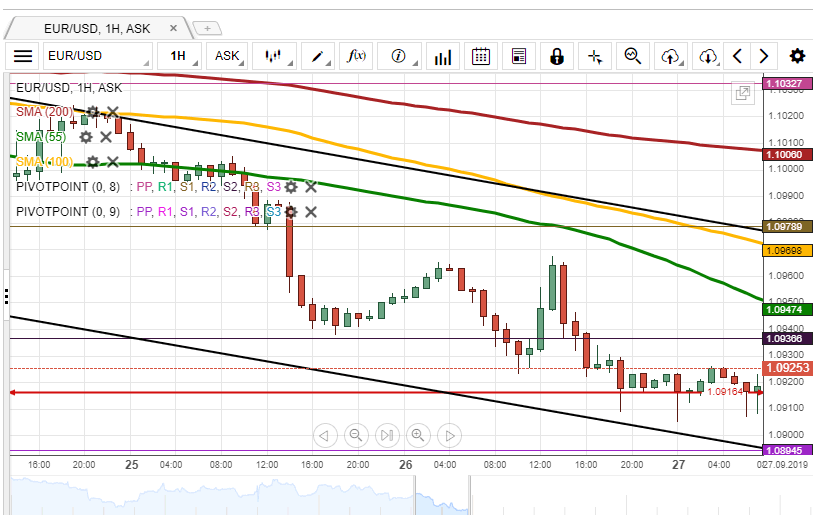Click the cloud upload icon
The width and height of the screenshot is (820, 522).
(671, 56)
